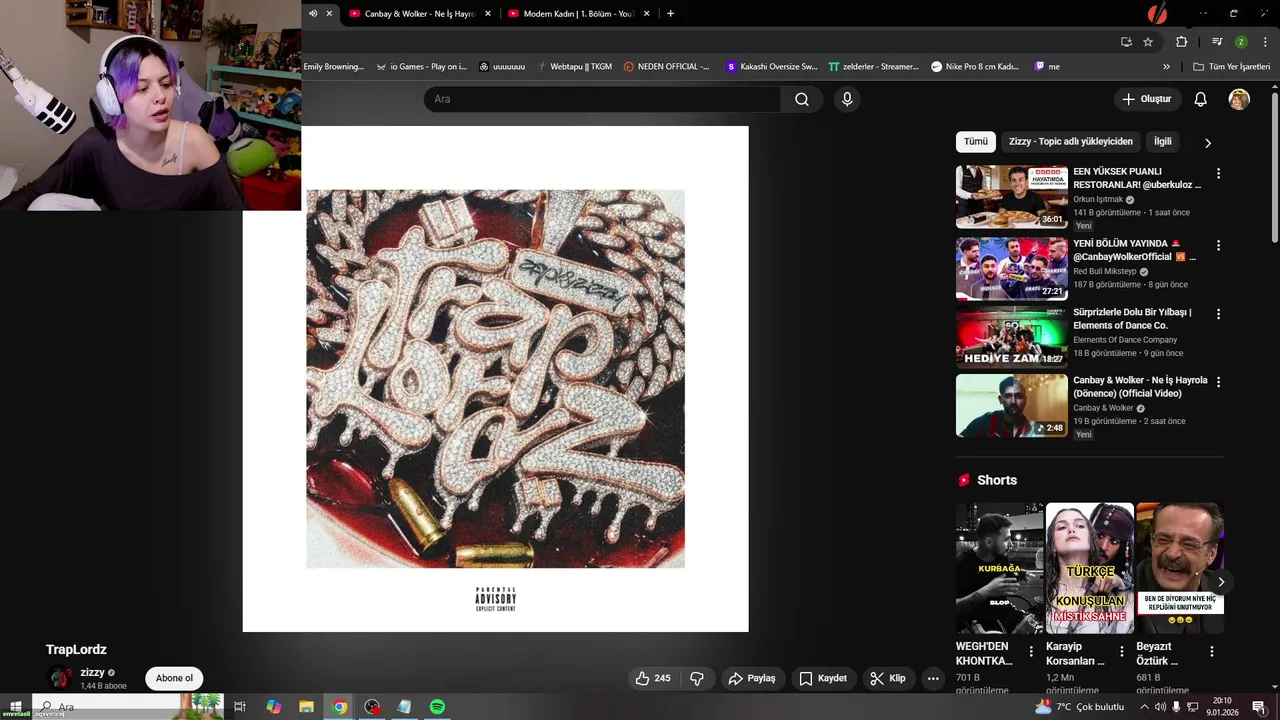The width and height of the screenshot is (1280, 720).
Task: Subscribe with the Abone ol button
Action: [x=174, y=678]
